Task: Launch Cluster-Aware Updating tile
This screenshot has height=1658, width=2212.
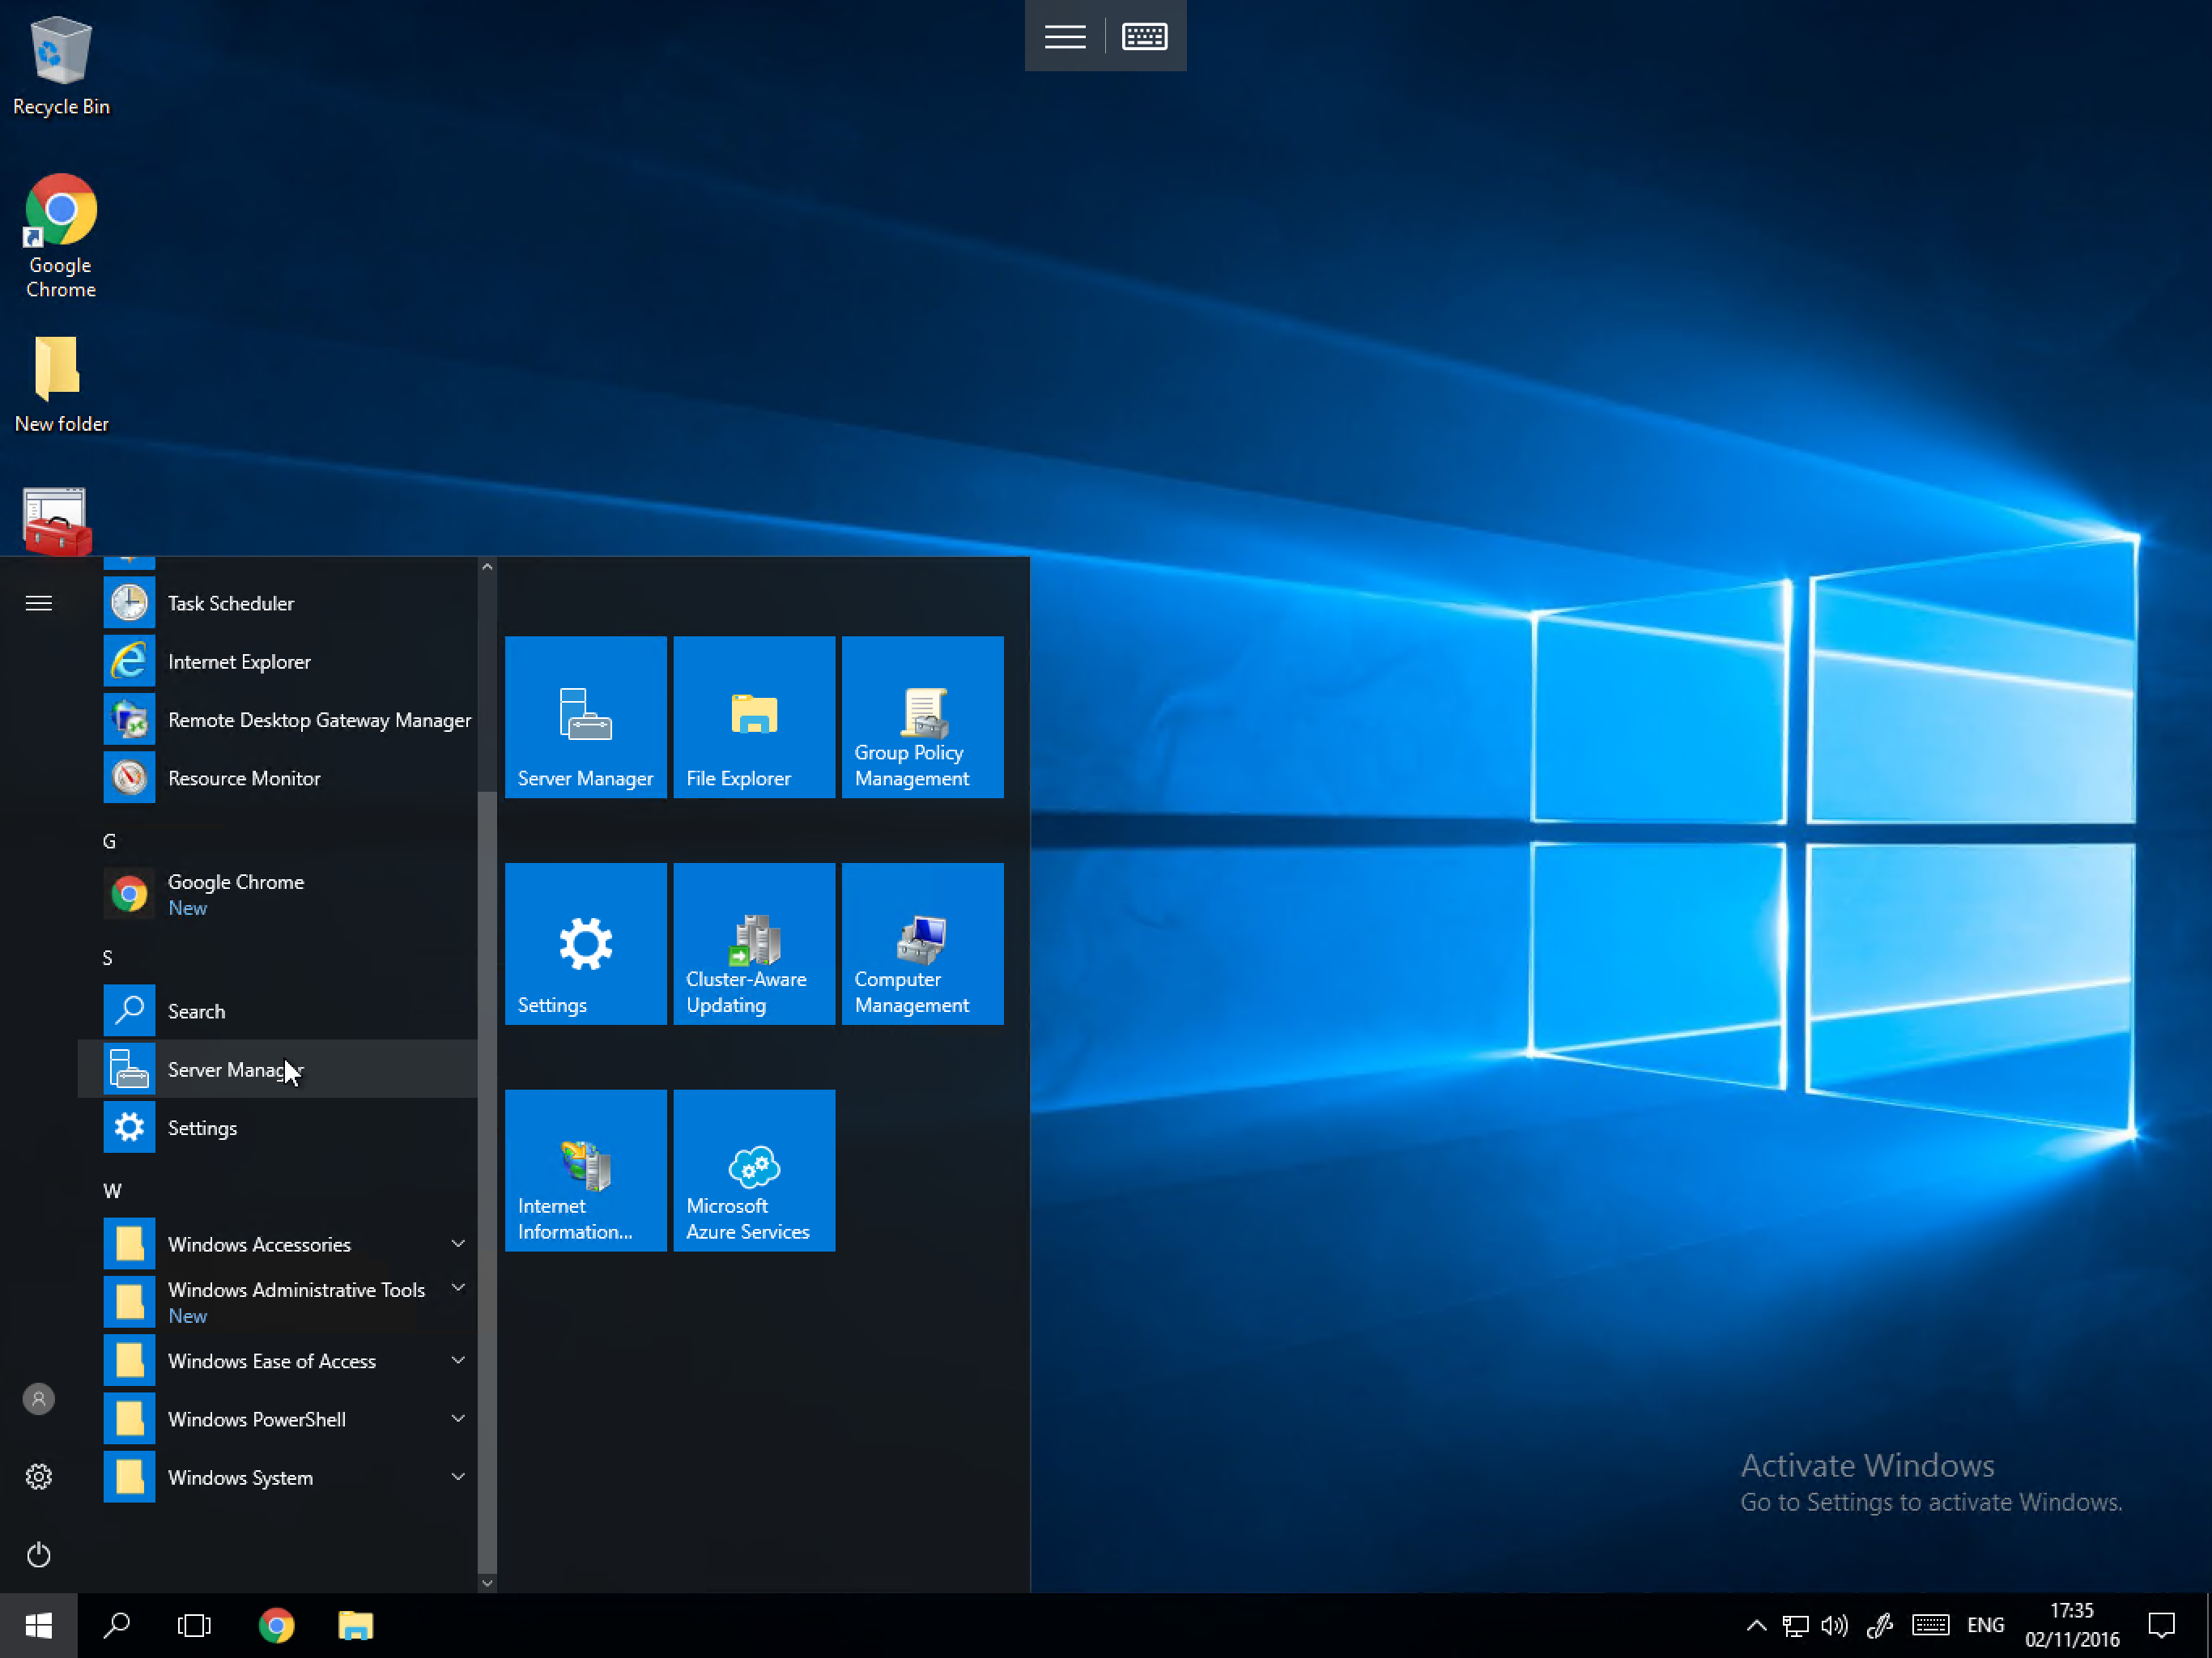Action: tap(754, 943)
